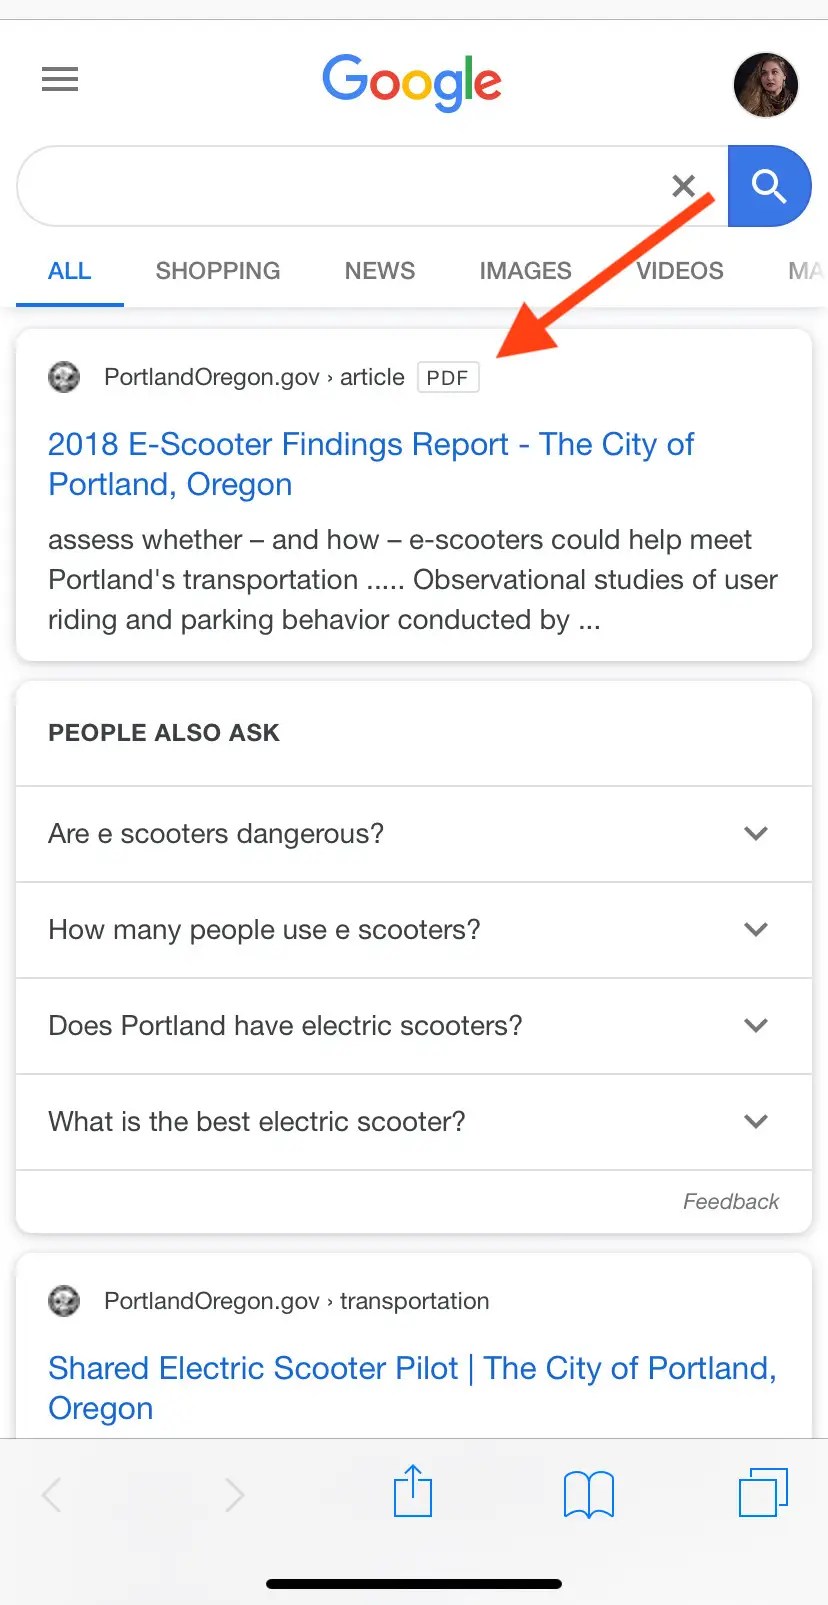
Task: Switch to the Images tab
Action: coord(525,271)
